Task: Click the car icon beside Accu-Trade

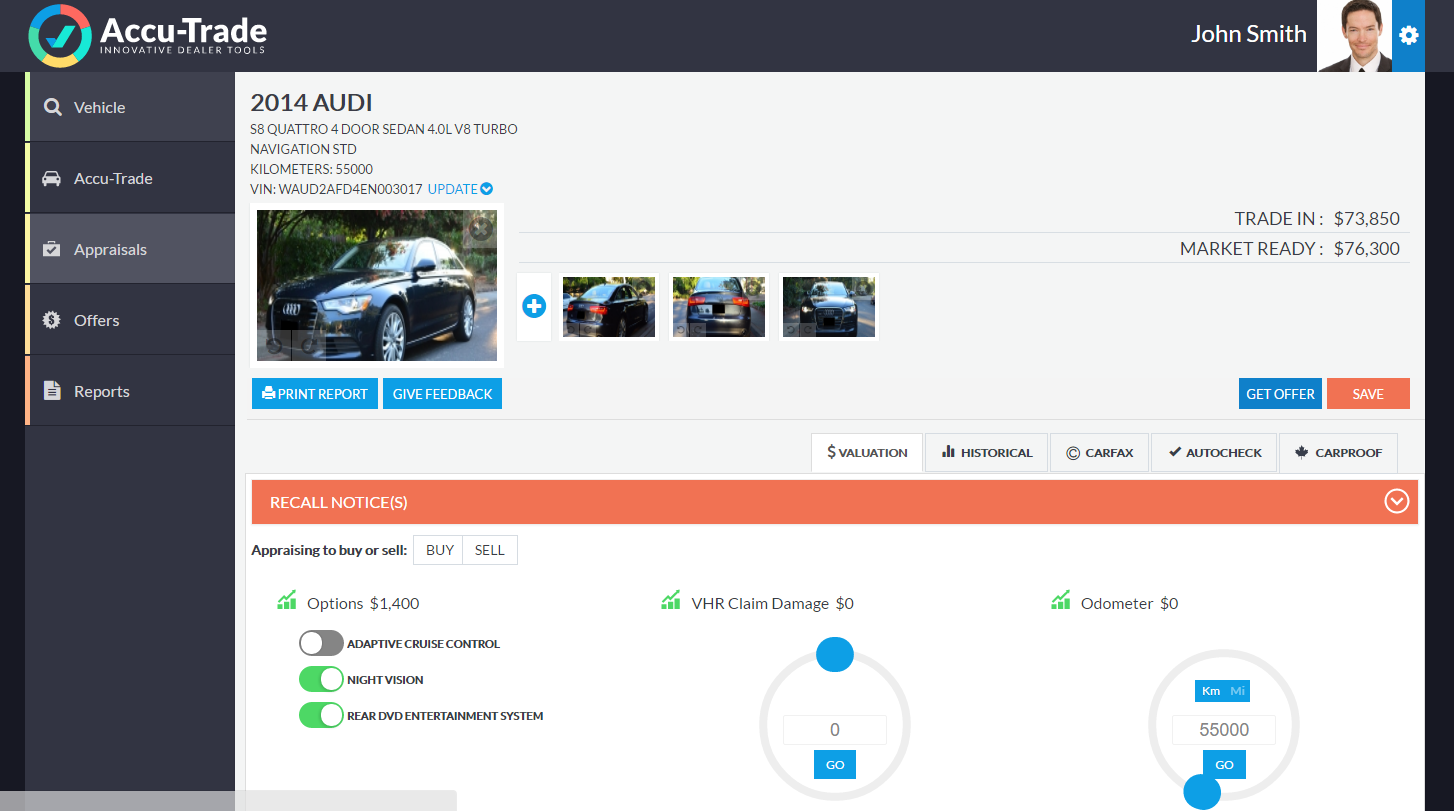Action: pos(51,178)
